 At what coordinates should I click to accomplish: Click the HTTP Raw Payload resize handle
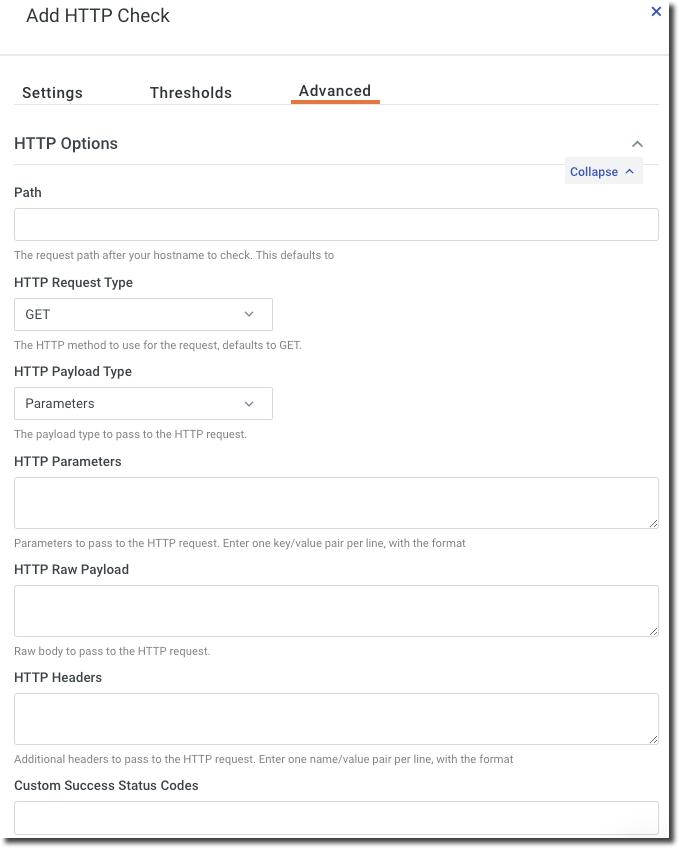coord(653,631)
